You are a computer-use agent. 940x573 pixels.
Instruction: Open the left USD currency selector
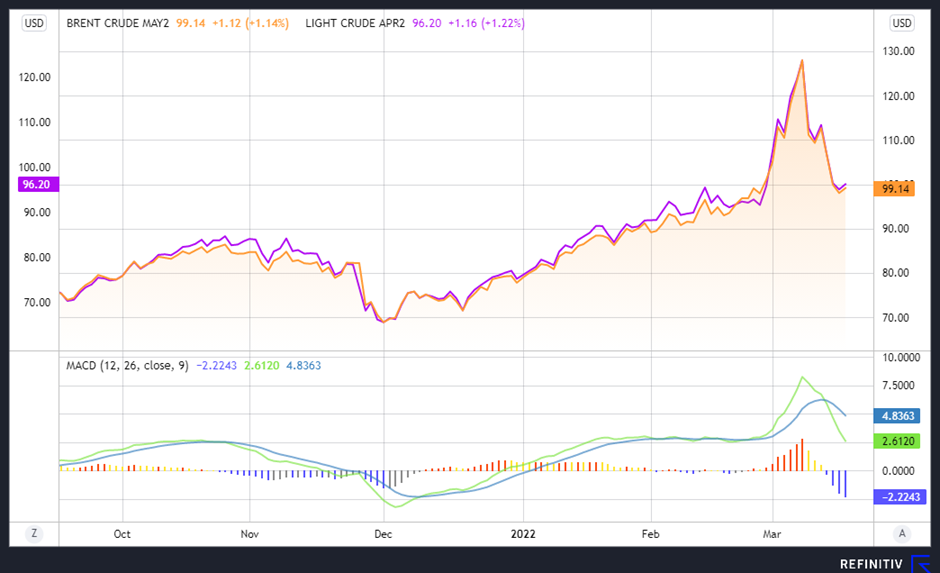(x=34, y=23)
